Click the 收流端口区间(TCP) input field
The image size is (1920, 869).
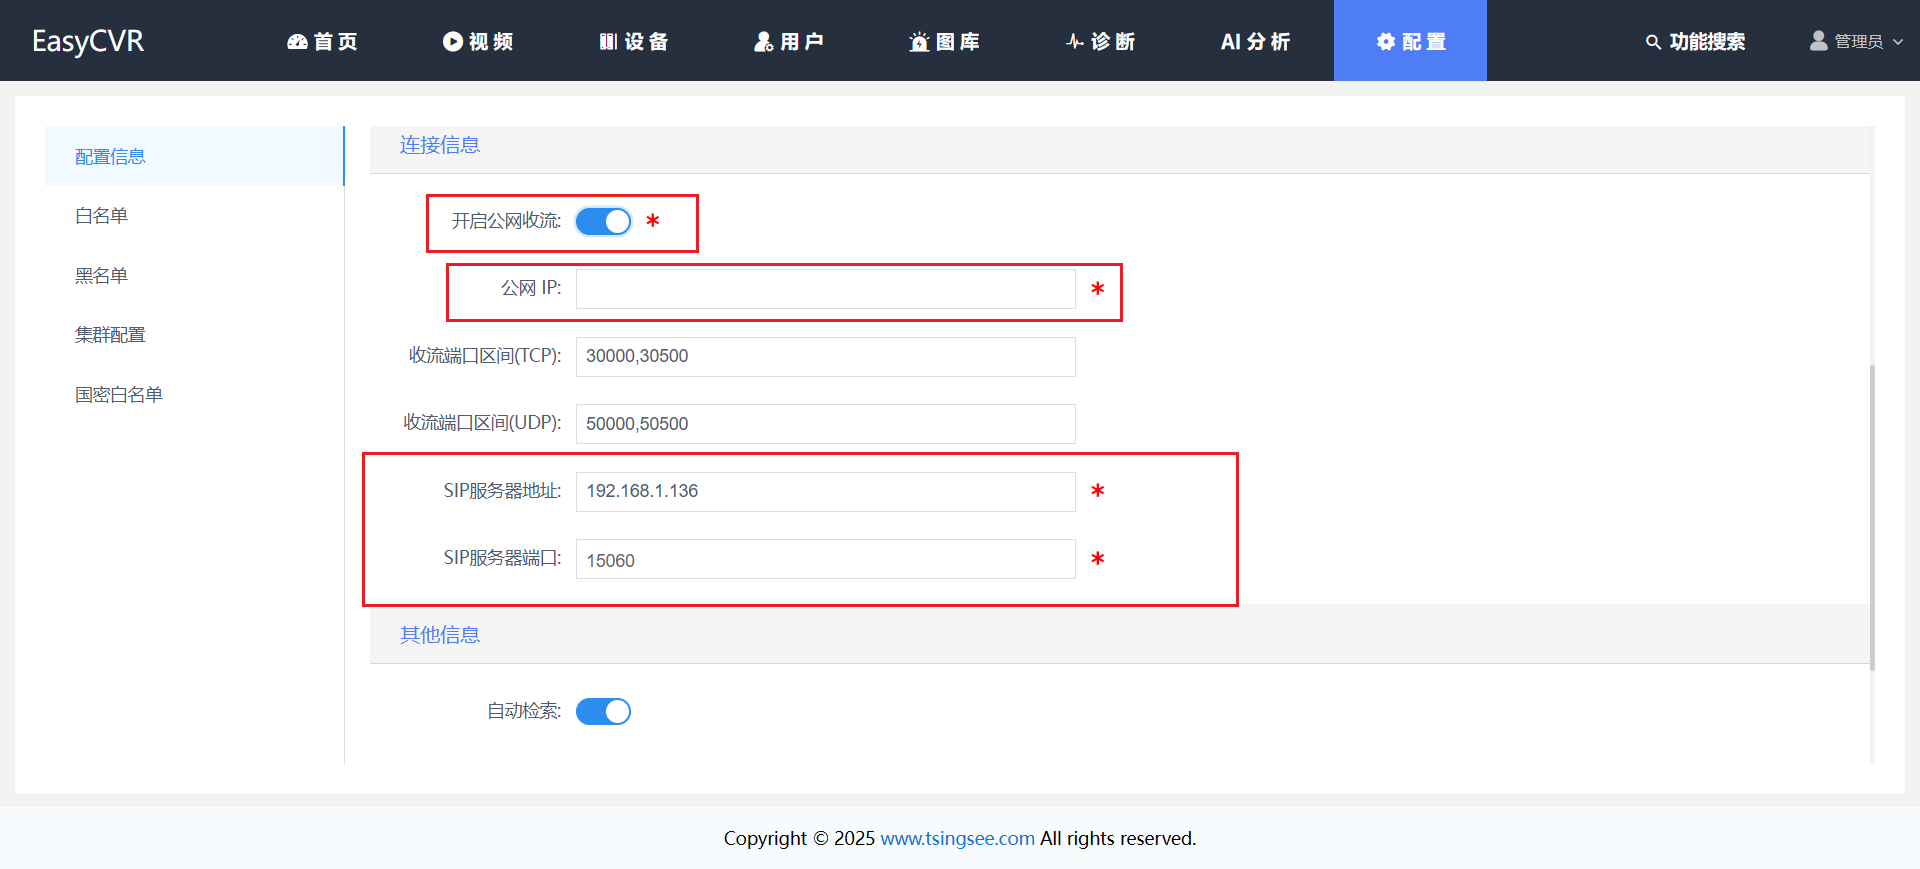(x=826, y=357)
